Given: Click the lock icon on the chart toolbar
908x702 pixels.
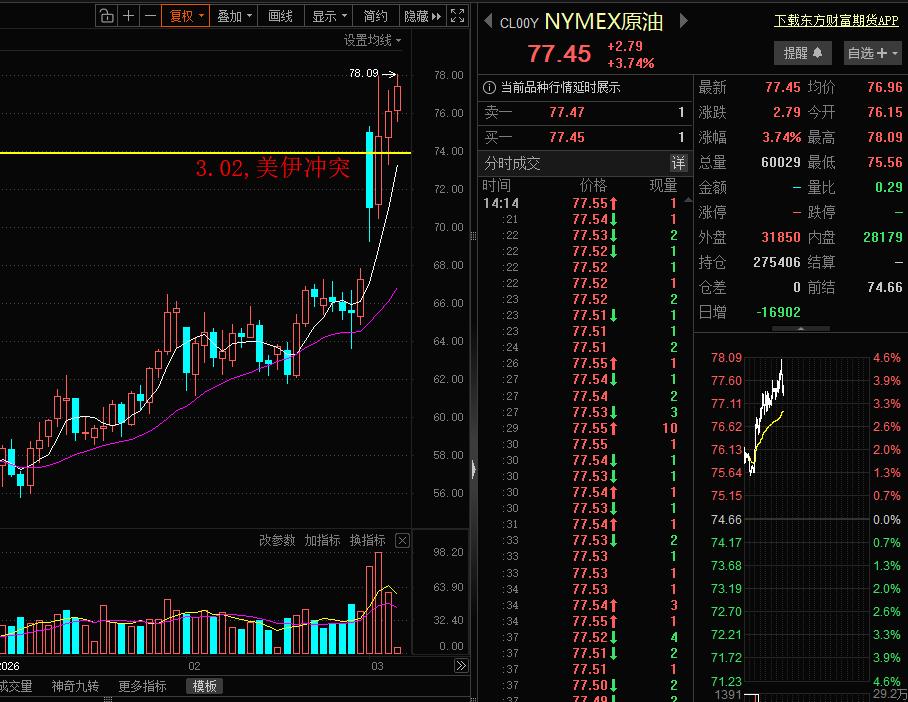Looking at the screenshot, I should pyautogui.click(x=106, y=16).
